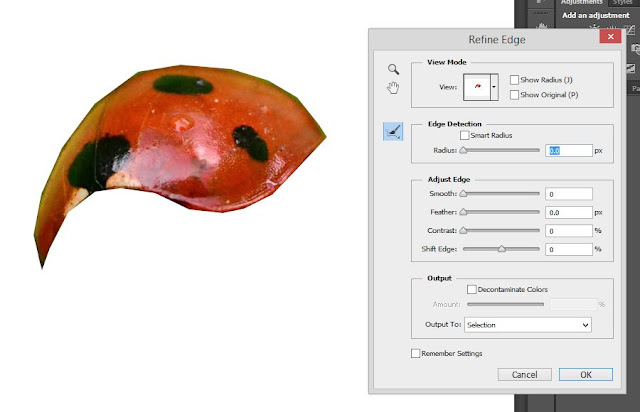Switch to the Styles panel tab
The height and width of the screenshot is (412, 640).
pyautogui.click(x=622, y=2)
